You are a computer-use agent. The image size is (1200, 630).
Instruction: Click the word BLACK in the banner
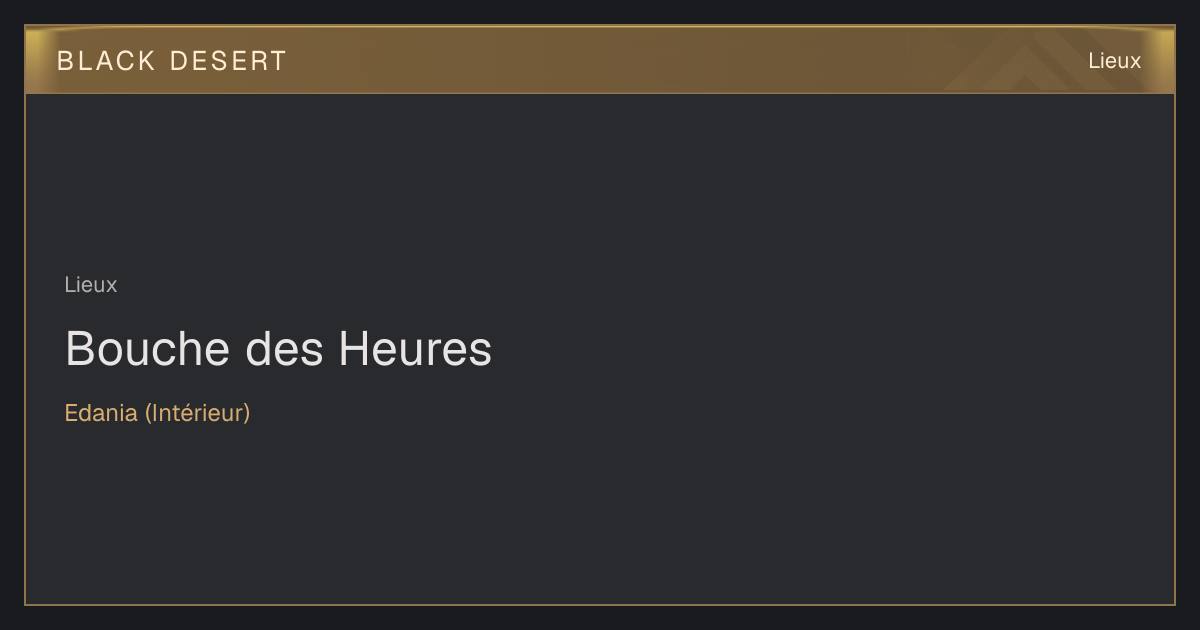(106, 61)
